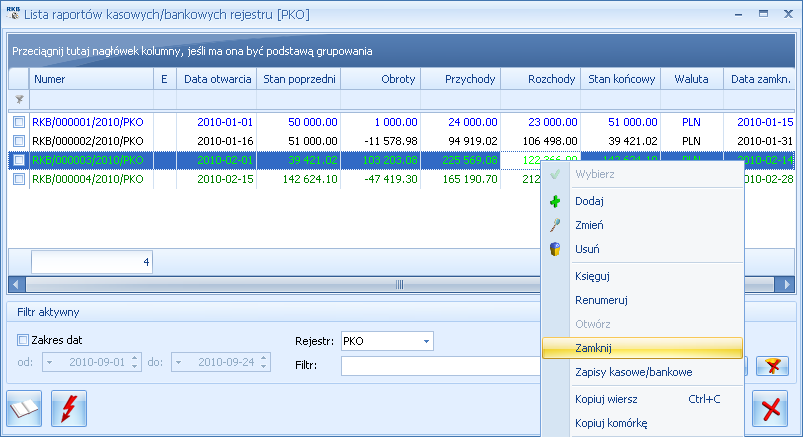Screen dimensions: 803x437
Task: Click the cell value 50 000.00
Action: (x=312, y=122)
